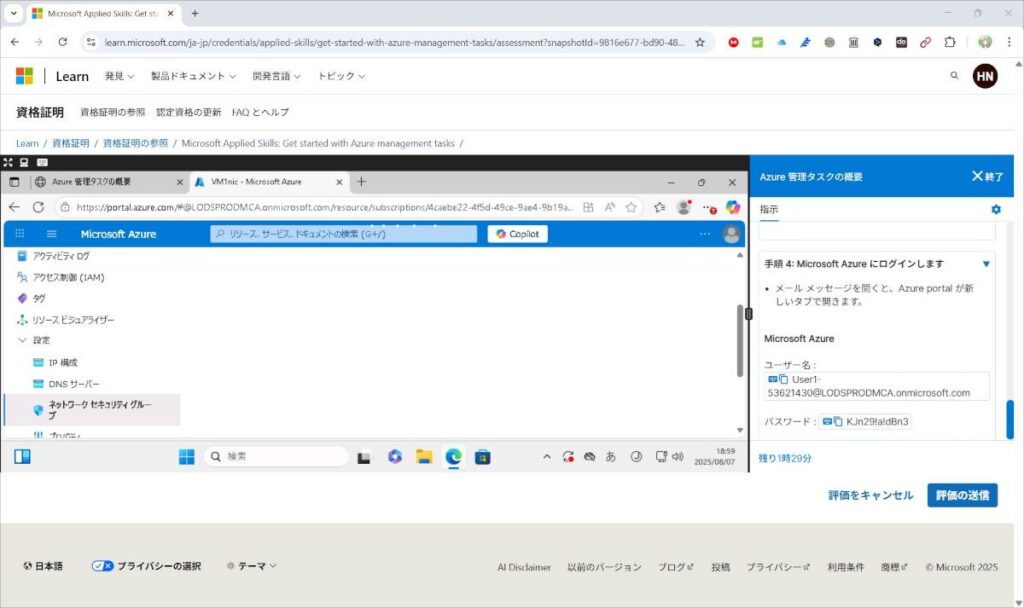1024x608 pixels.
Task: Click 終了 to exit the lab
Action: (987, 176)
